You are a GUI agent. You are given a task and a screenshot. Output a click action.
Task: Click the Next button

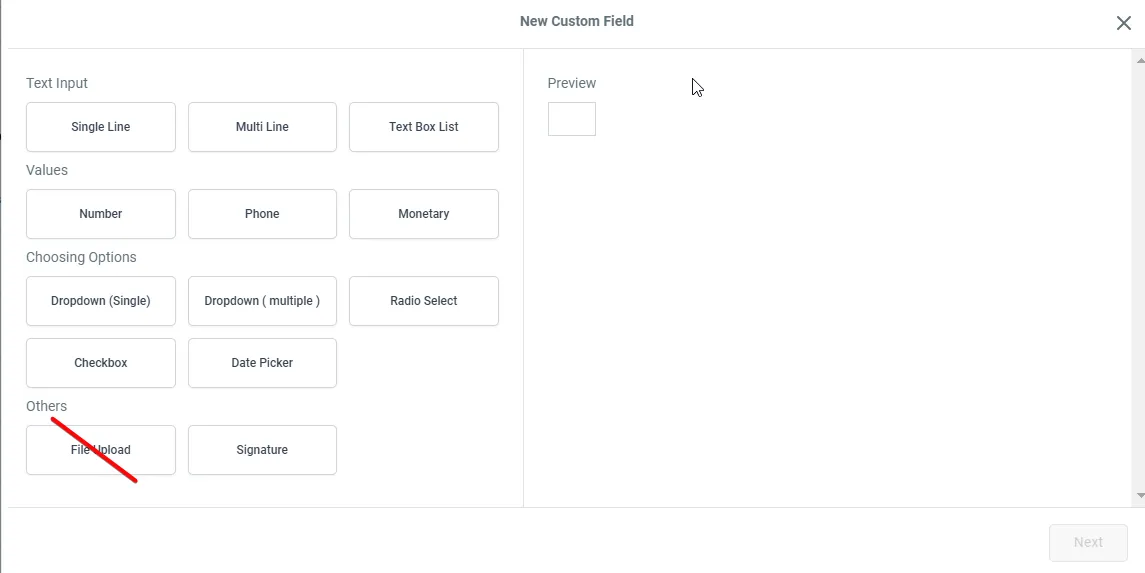pos(1088,542)
